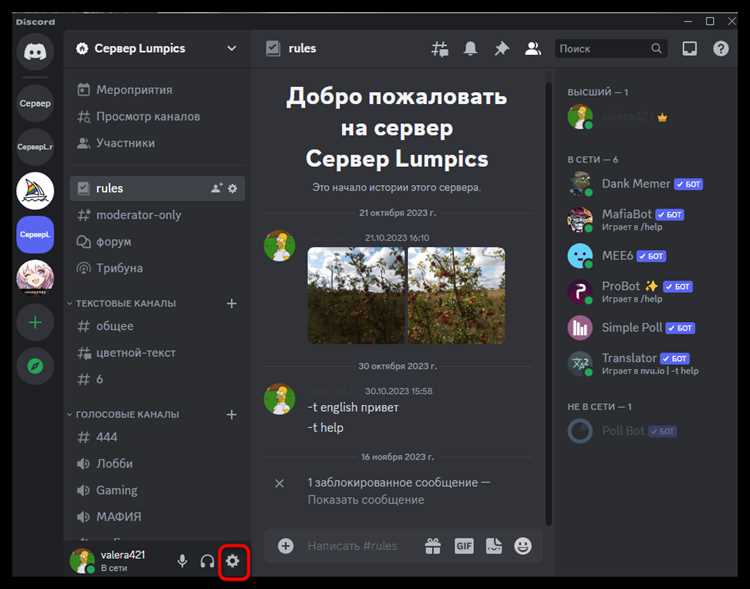Open the Сервер Lumpics server dropdown menu
The image size is (750, 589).
tap(157, 48)
